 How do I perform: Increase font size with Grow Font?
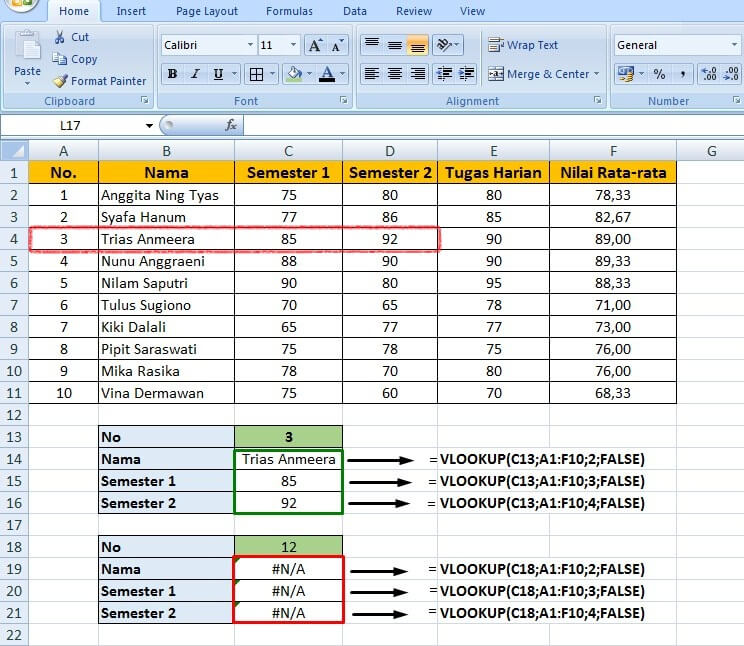[315, 46]
